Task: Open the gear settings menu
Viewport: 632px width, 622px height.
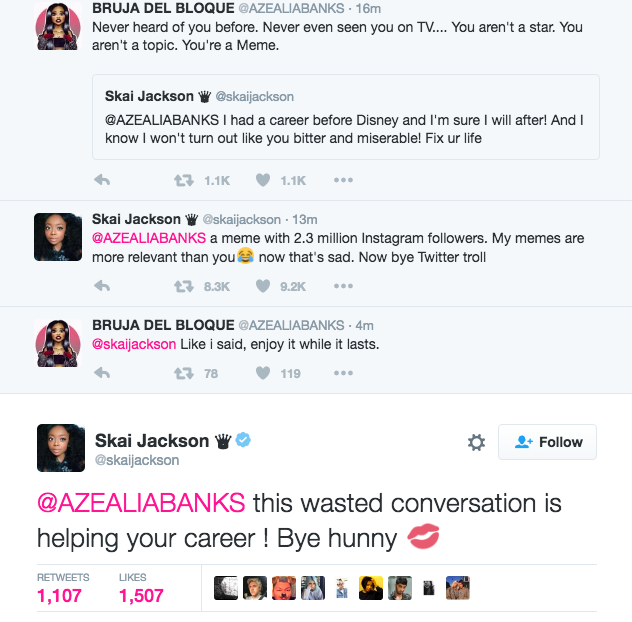Action: point(476,442)
